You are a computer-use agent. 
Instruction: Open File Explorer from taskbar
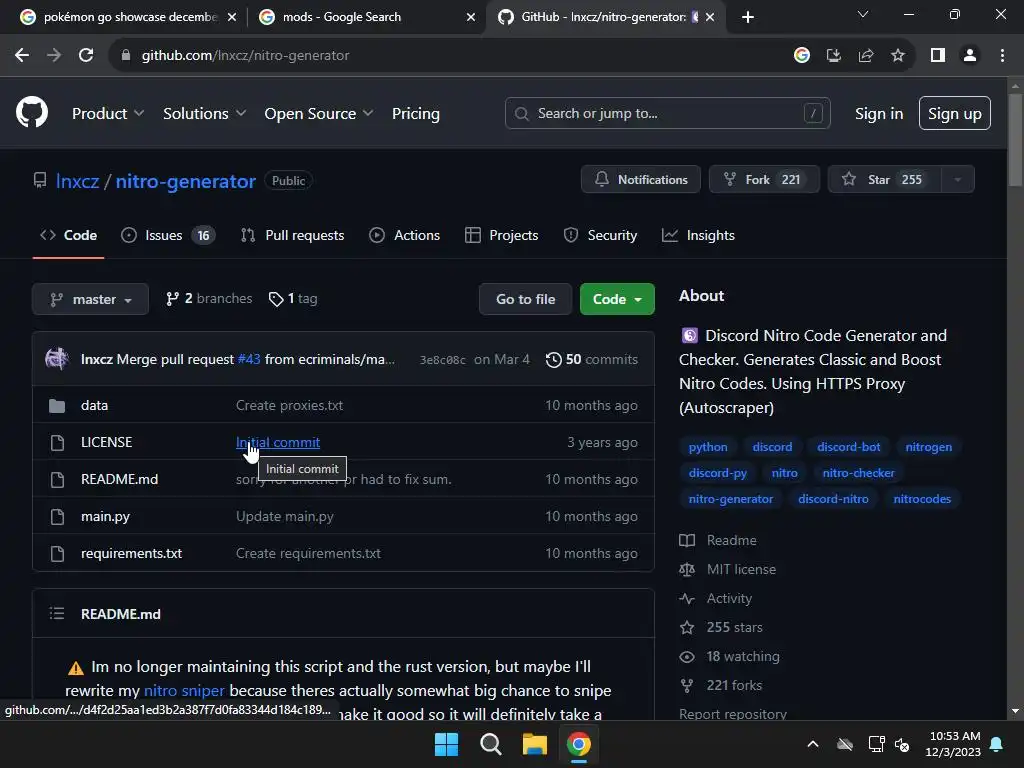534,744
